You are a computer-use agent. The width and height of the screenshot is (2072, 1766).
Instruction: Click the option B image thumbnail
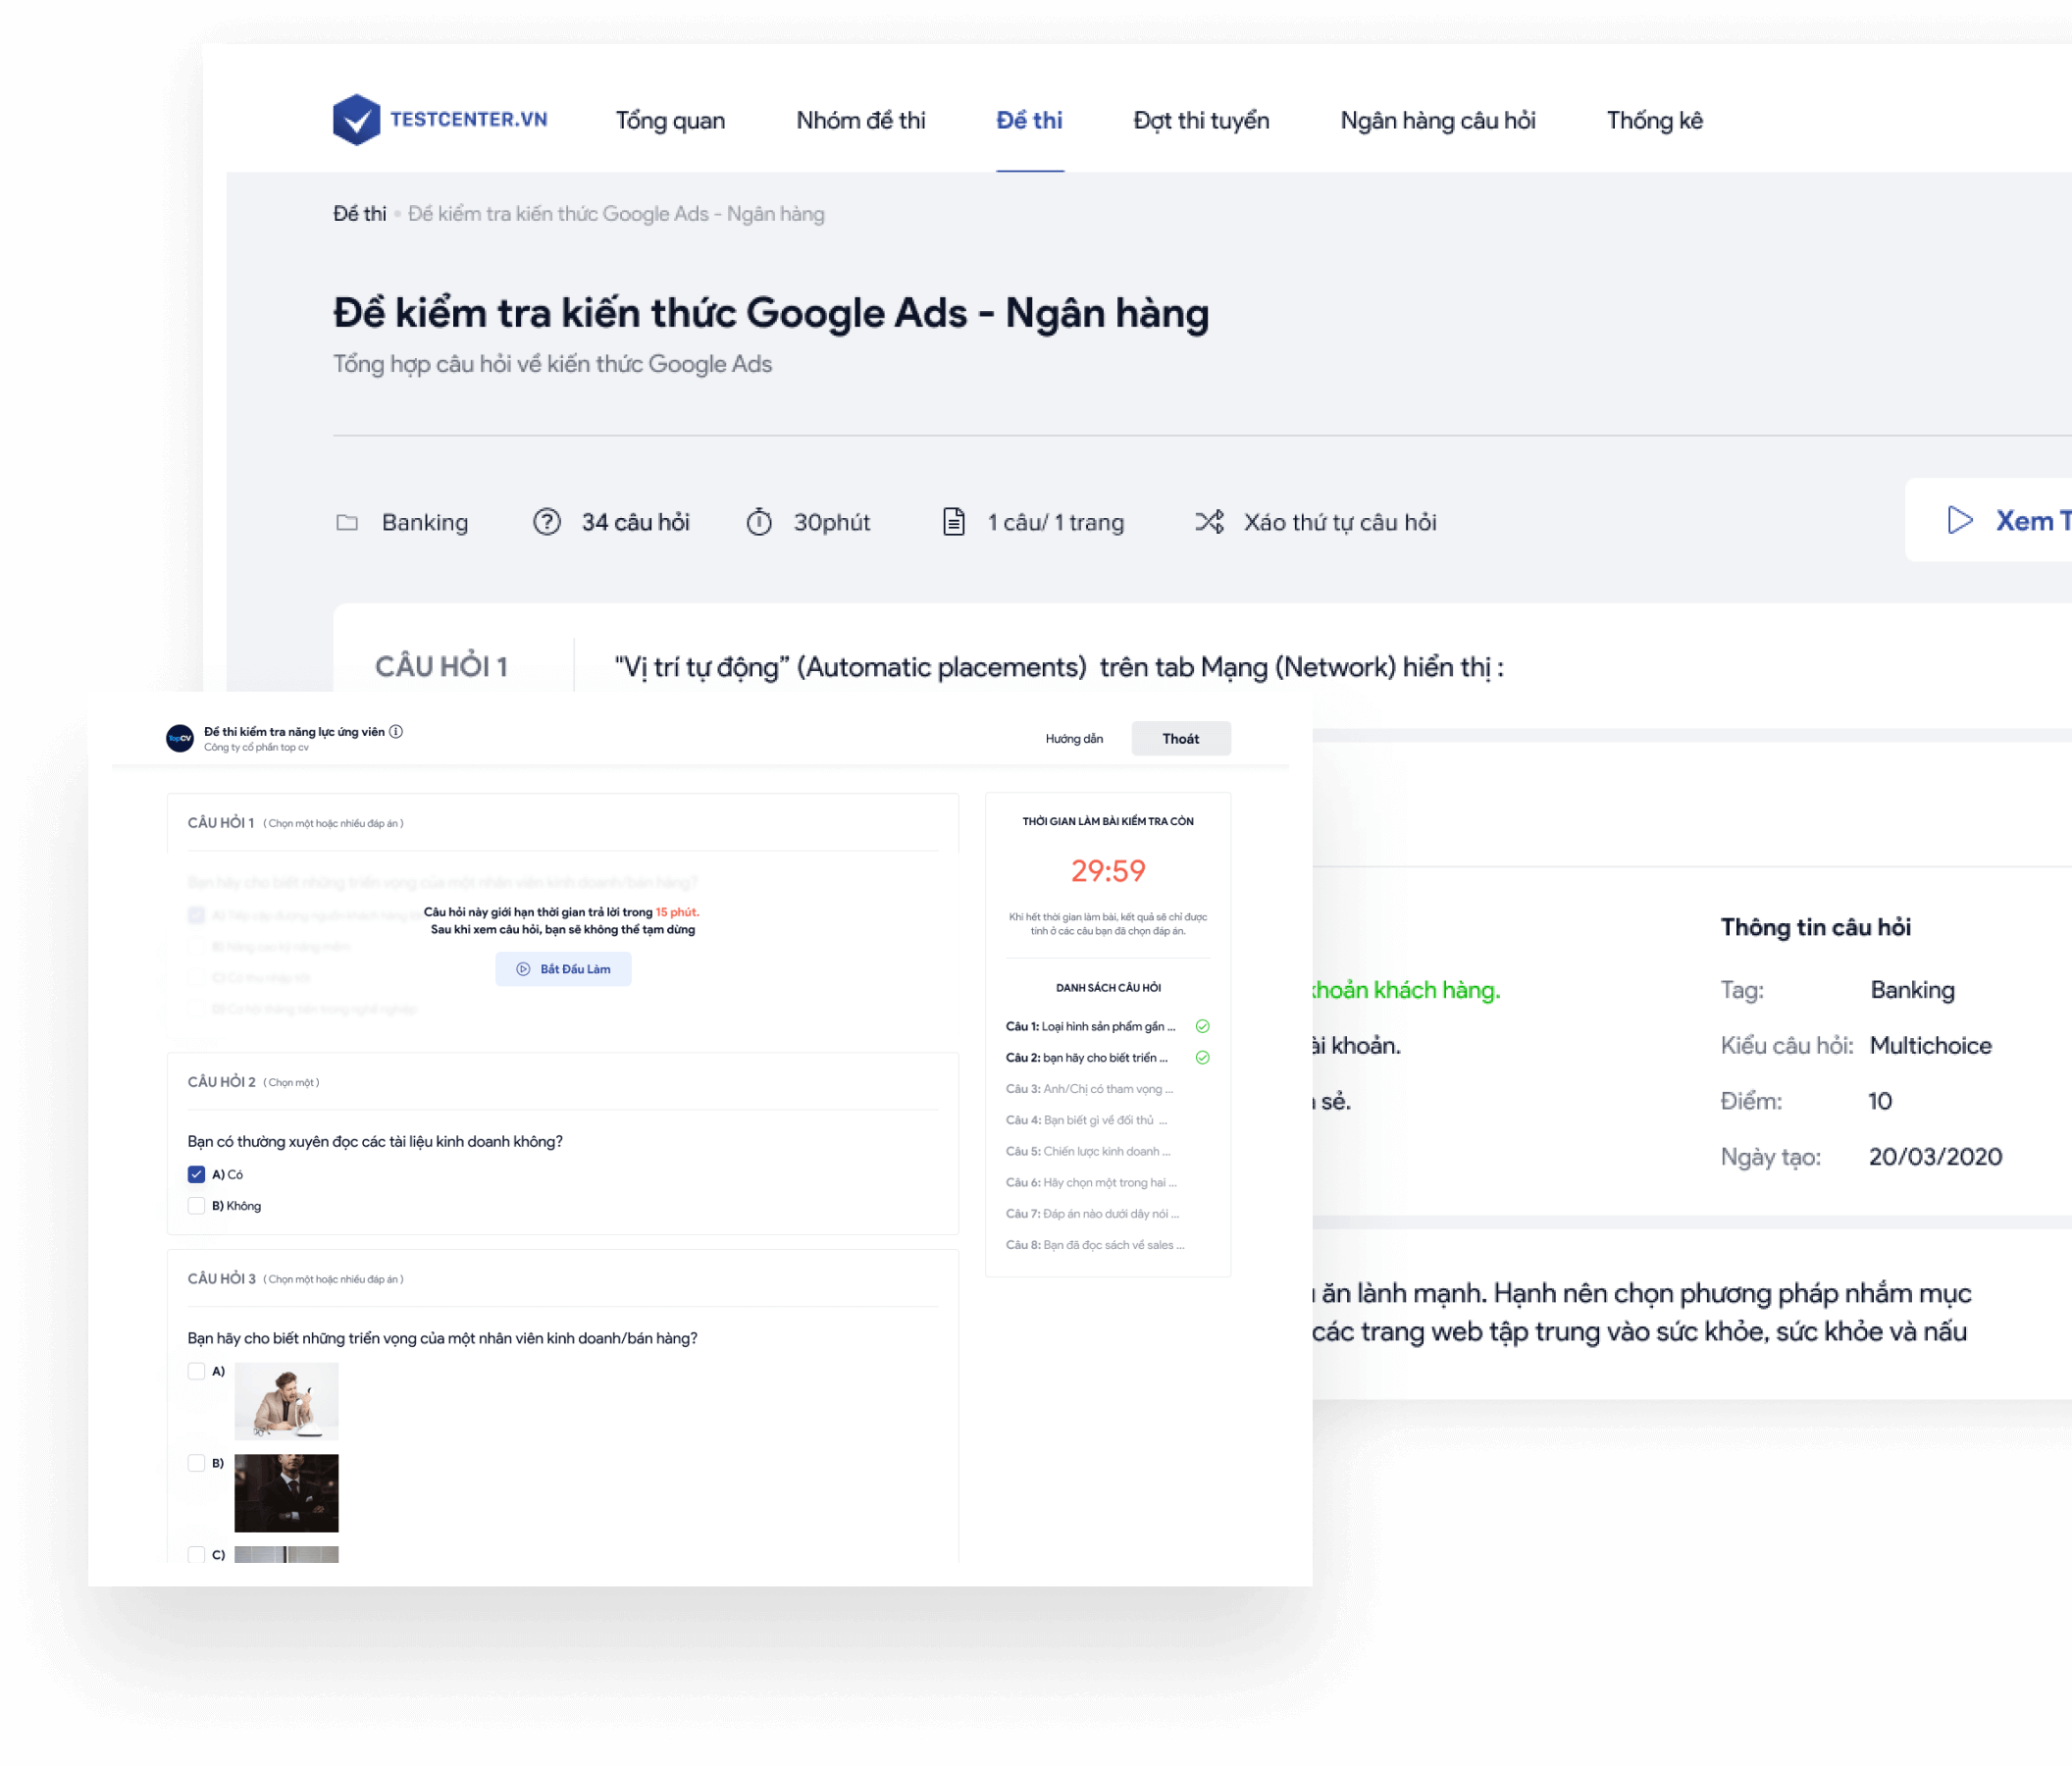tap(286, 1493)
